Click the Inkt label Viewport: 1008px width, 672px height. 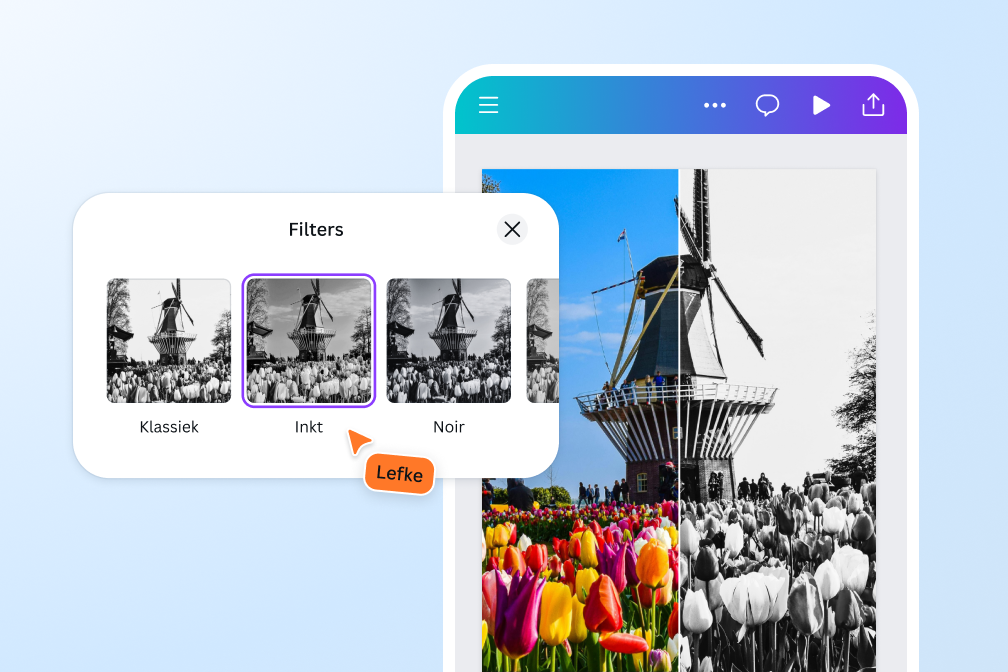[309, 427]
